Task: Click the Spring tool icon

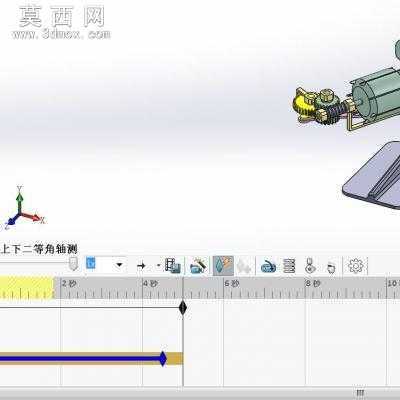Action: click(289, 266)
